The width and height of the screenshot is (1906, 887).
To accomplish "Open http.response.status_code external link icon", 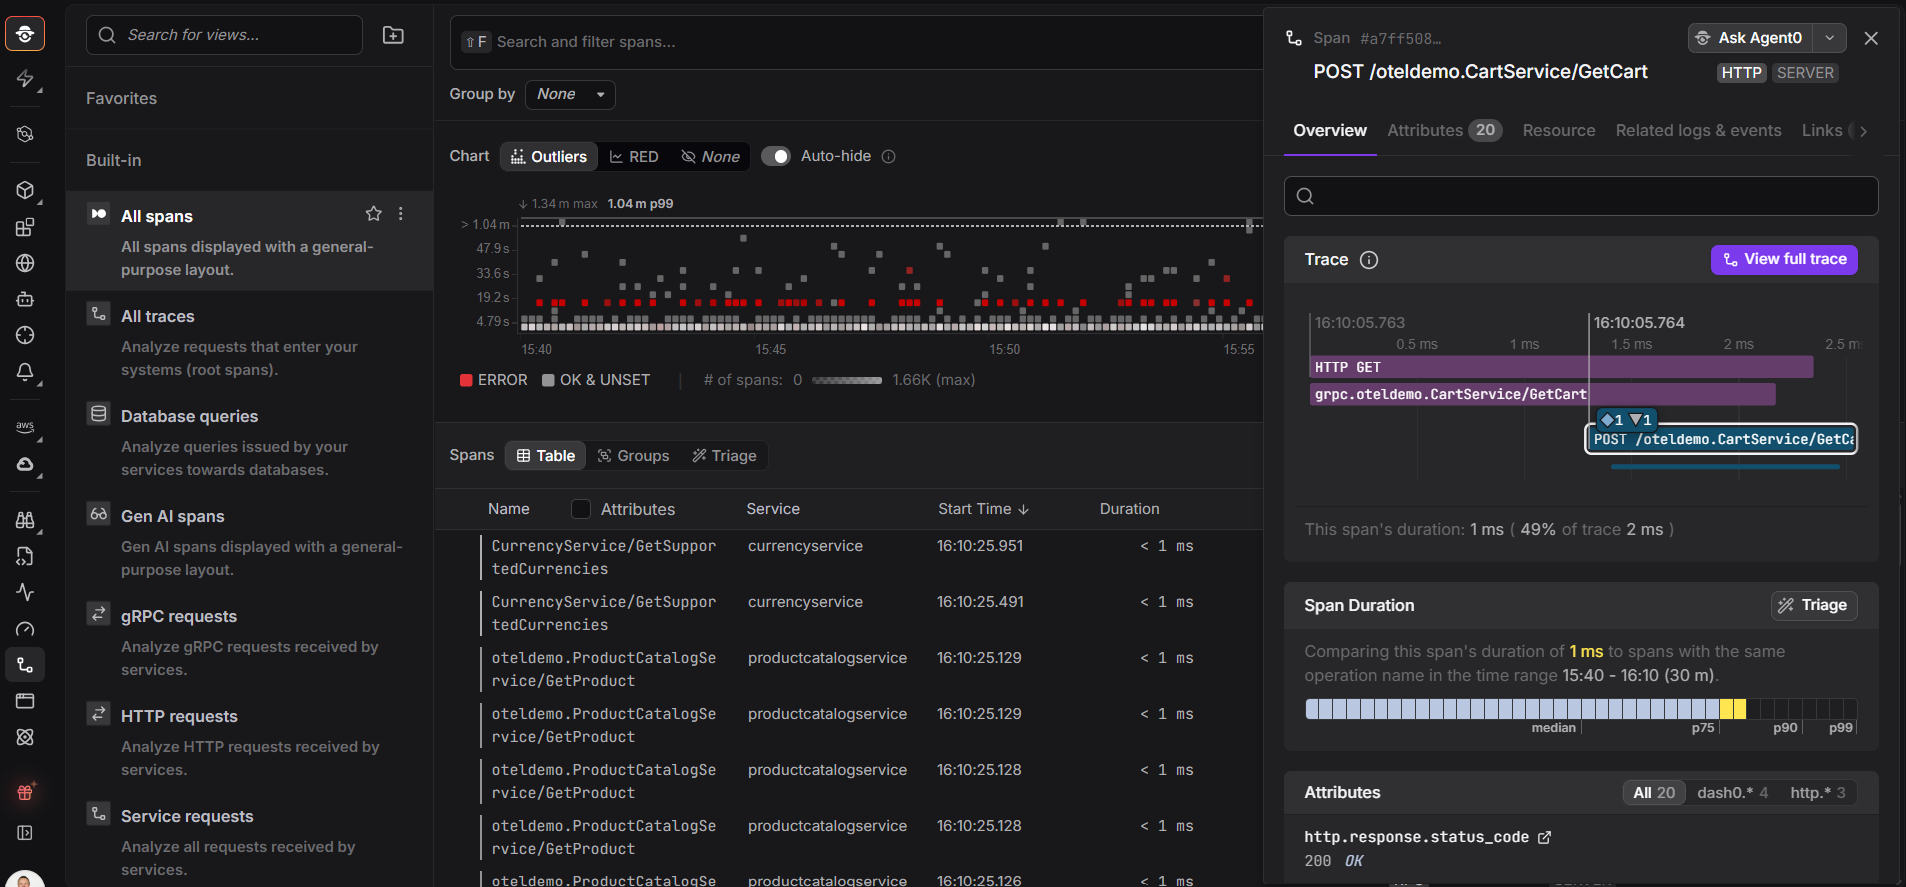I will pos(1544,837).
